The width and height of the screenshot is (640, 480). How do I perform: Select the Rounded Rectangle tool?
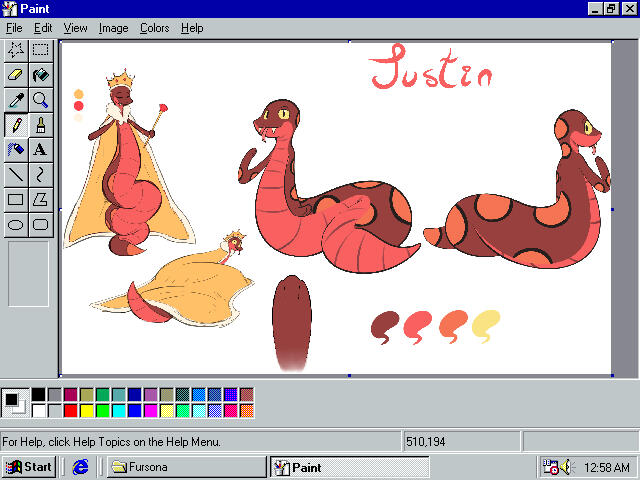coord(41,224)
